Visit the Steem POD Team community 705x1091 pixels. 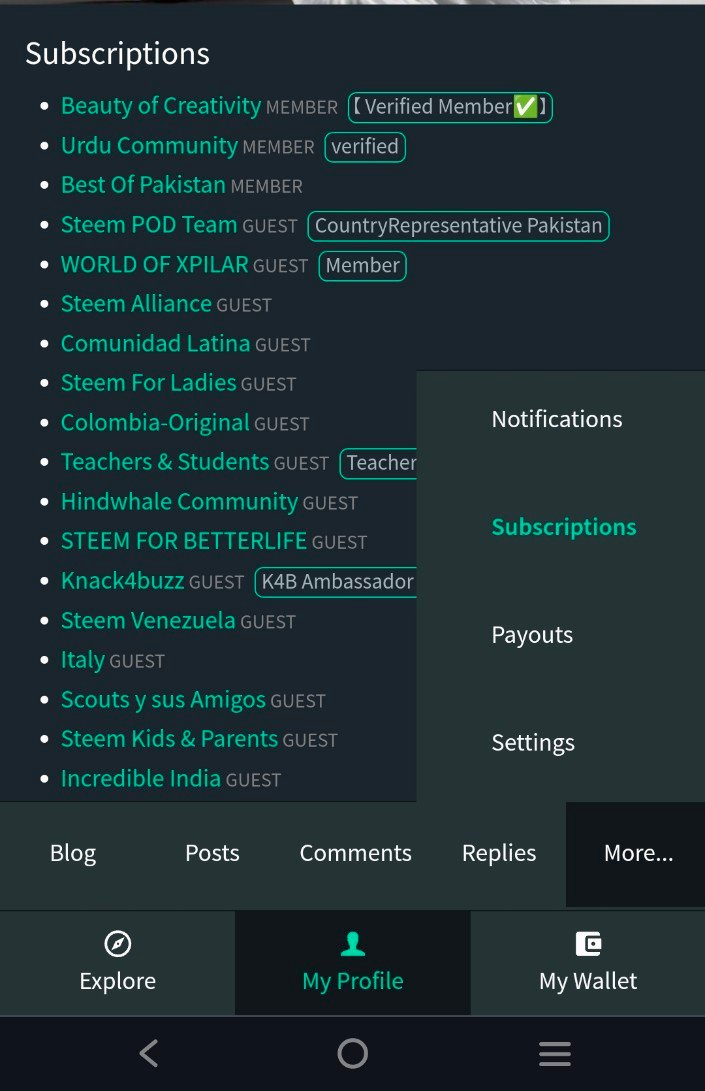coord(149,225)
